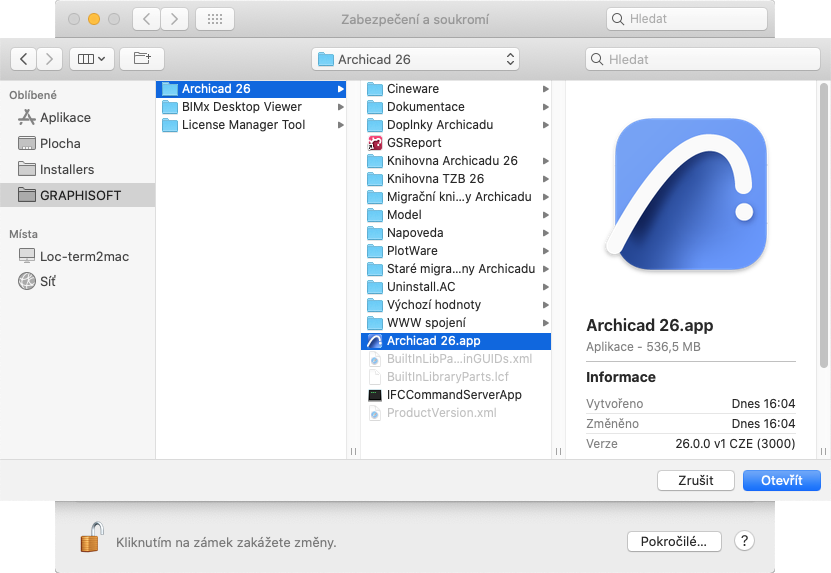831x573 pixels.
Task: Select GSReport application
Action: (x=456, y=143)
